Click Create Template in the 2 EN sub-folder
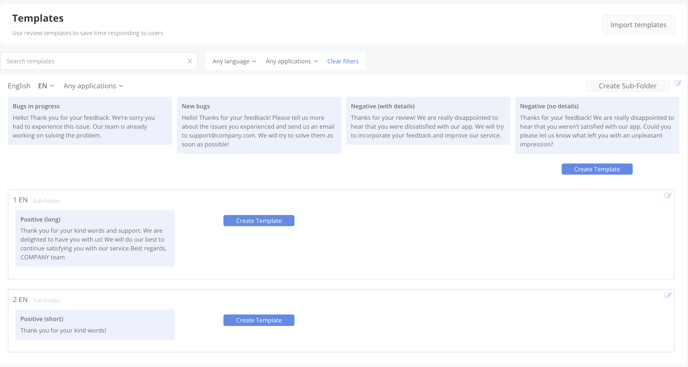 pos(258,320)
